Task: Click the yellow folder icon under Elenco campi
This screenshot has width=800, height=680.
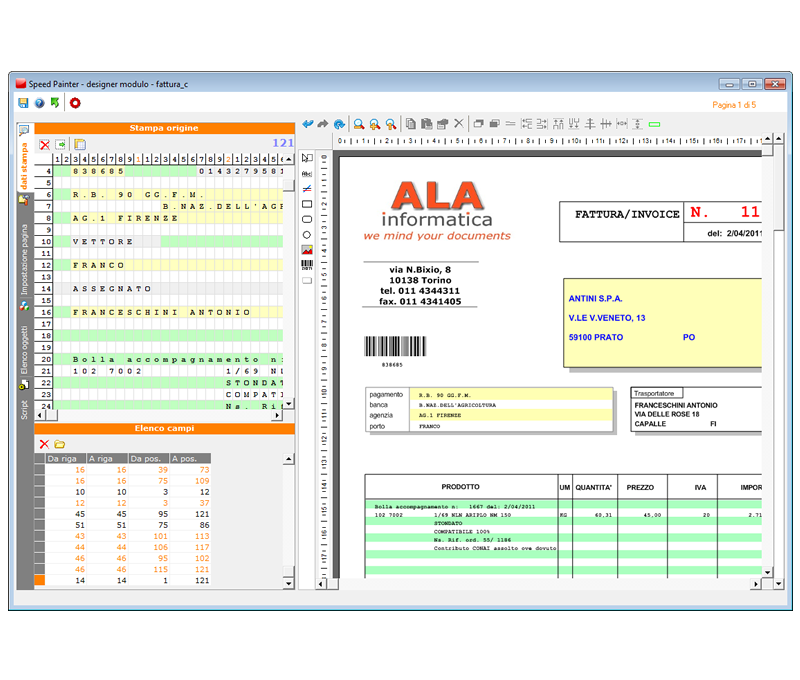Action: [60, 444]
